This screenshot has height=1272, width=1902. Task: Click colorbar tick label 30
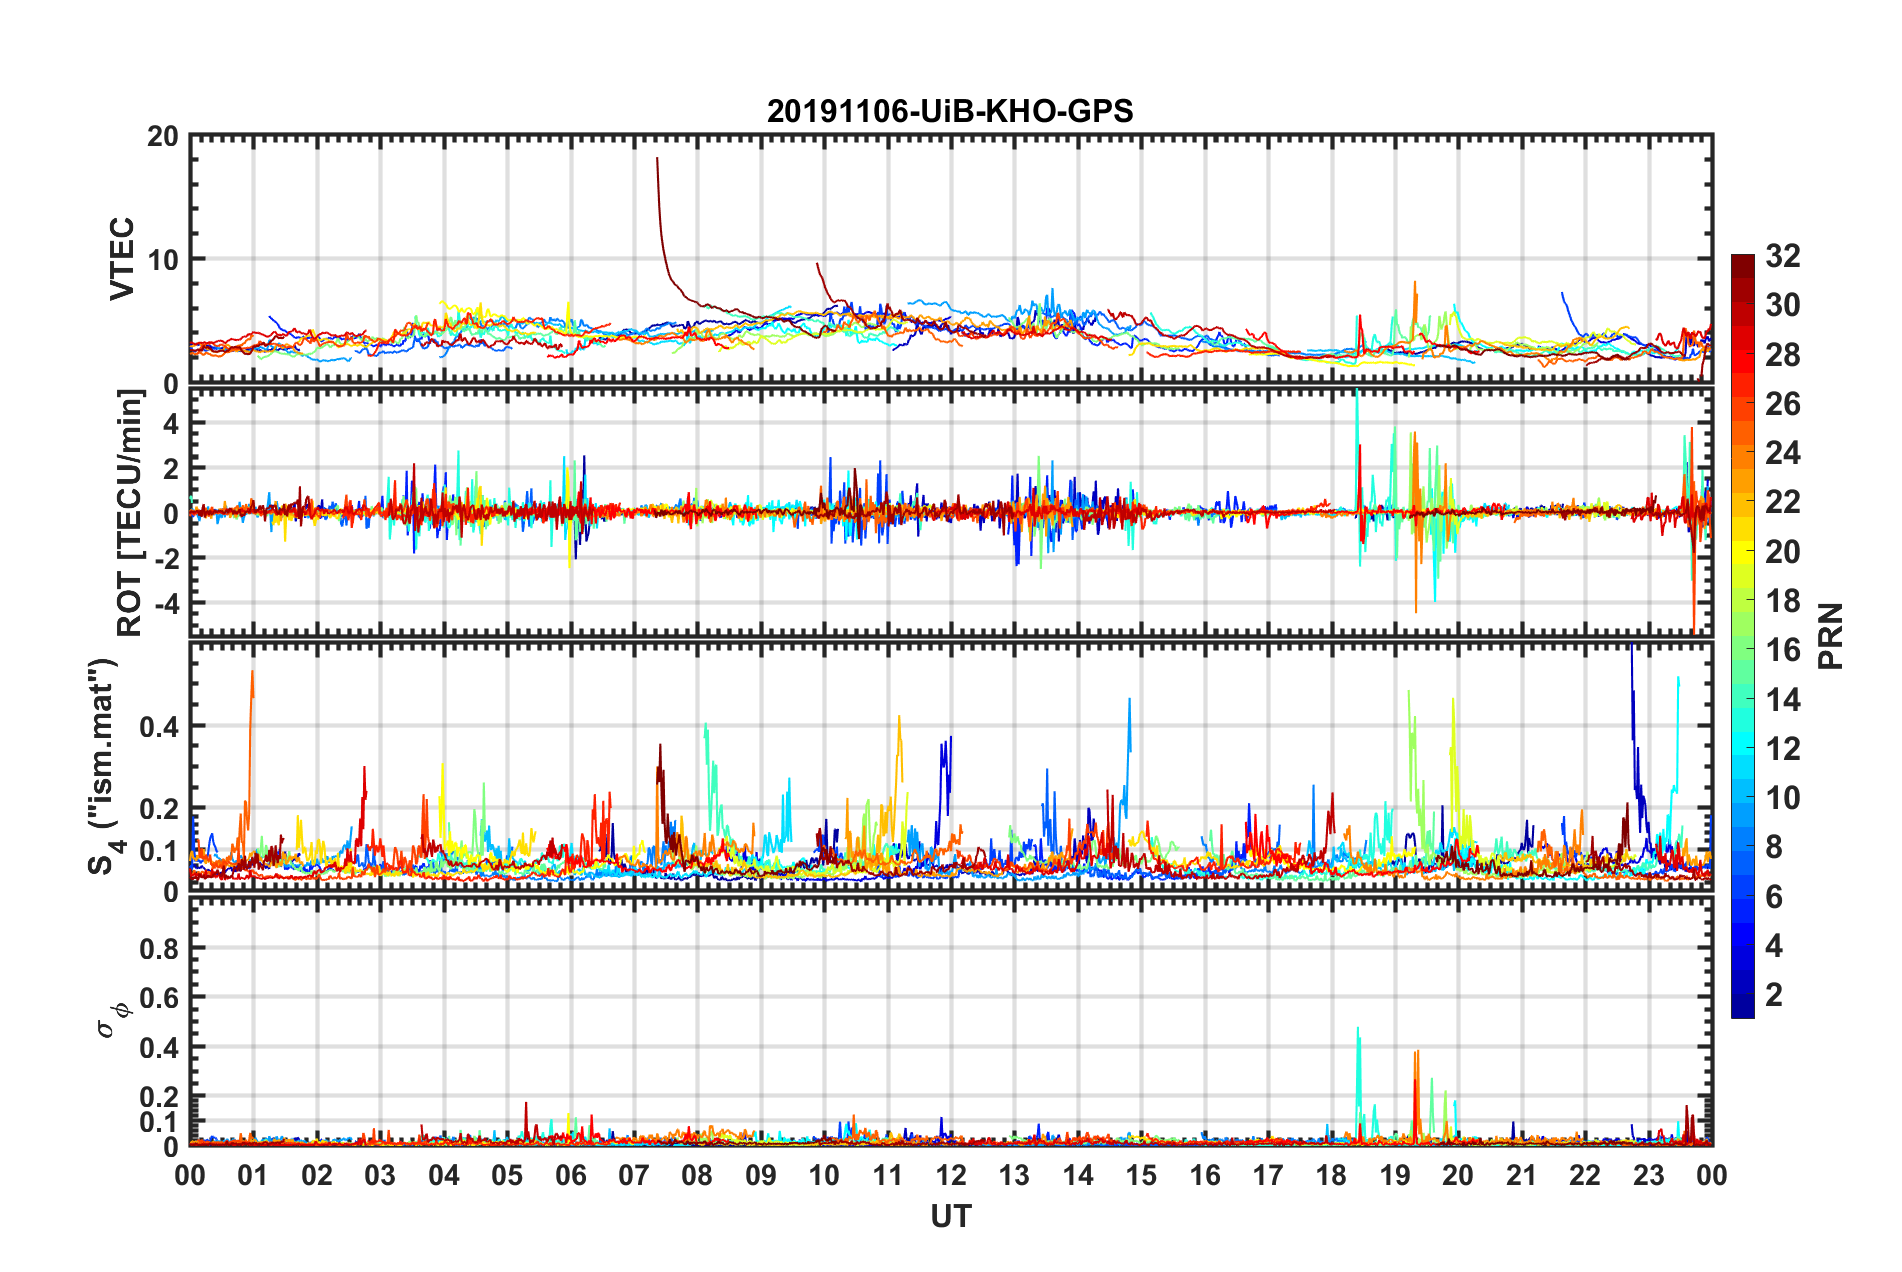tap(1783, 305)
